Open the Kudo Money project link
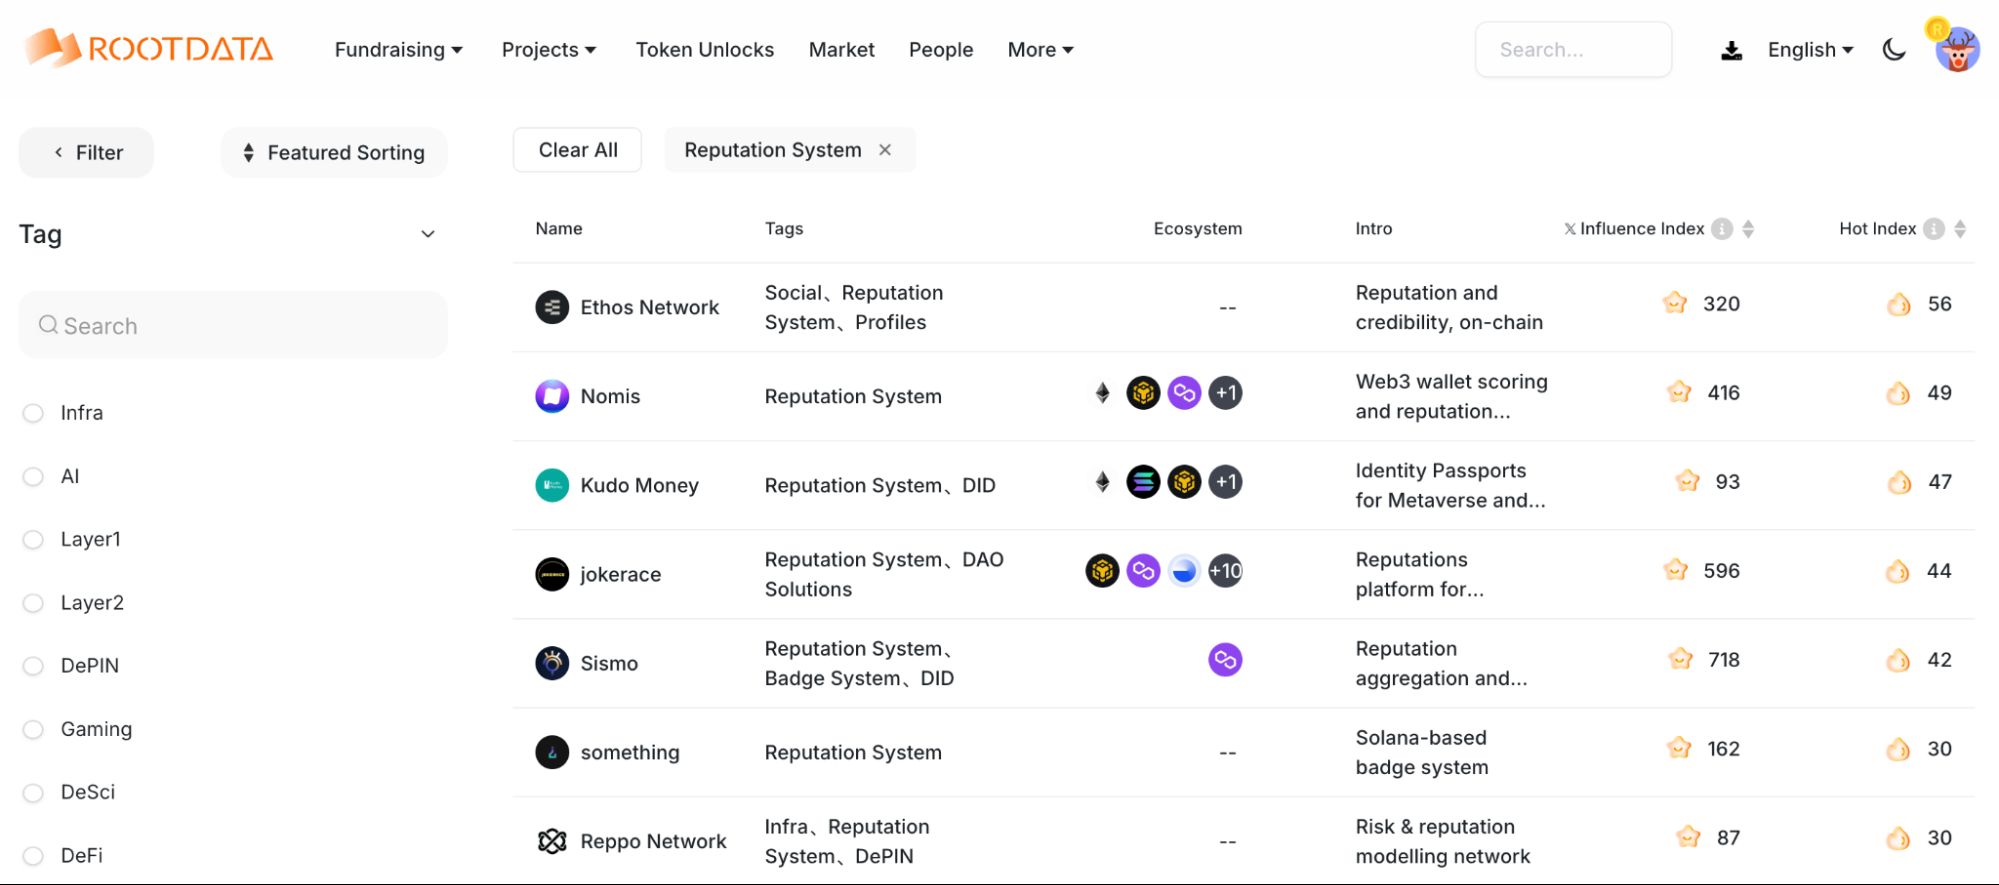Viewport: 1999px width, 885px height. click(x=639, y=485)
